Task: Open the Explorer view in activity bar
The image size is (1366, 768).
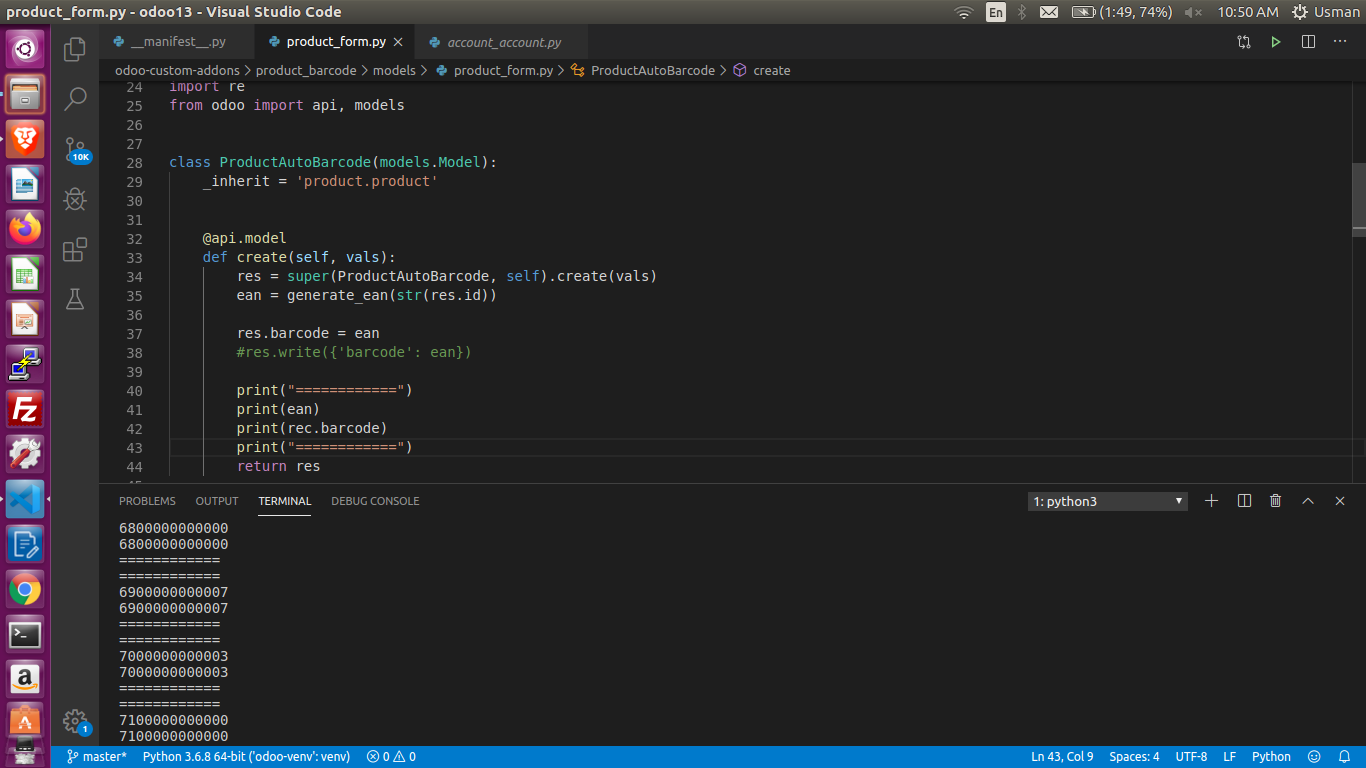Action: (x=75, y=49)
